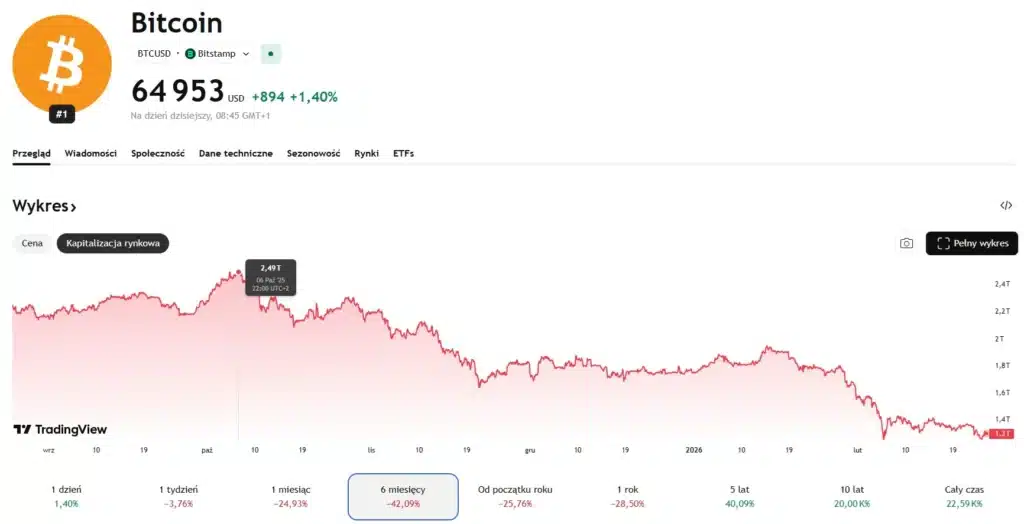
Task: Click the red 1,2T price label
Action: click(x=1000, y=433)
